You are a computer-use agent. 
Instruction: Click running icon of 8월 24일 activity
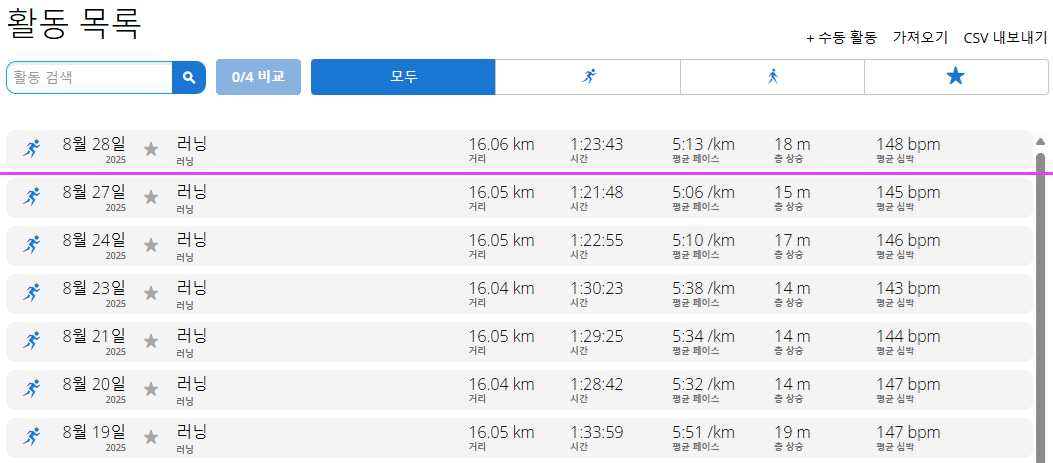coord(31,245)
